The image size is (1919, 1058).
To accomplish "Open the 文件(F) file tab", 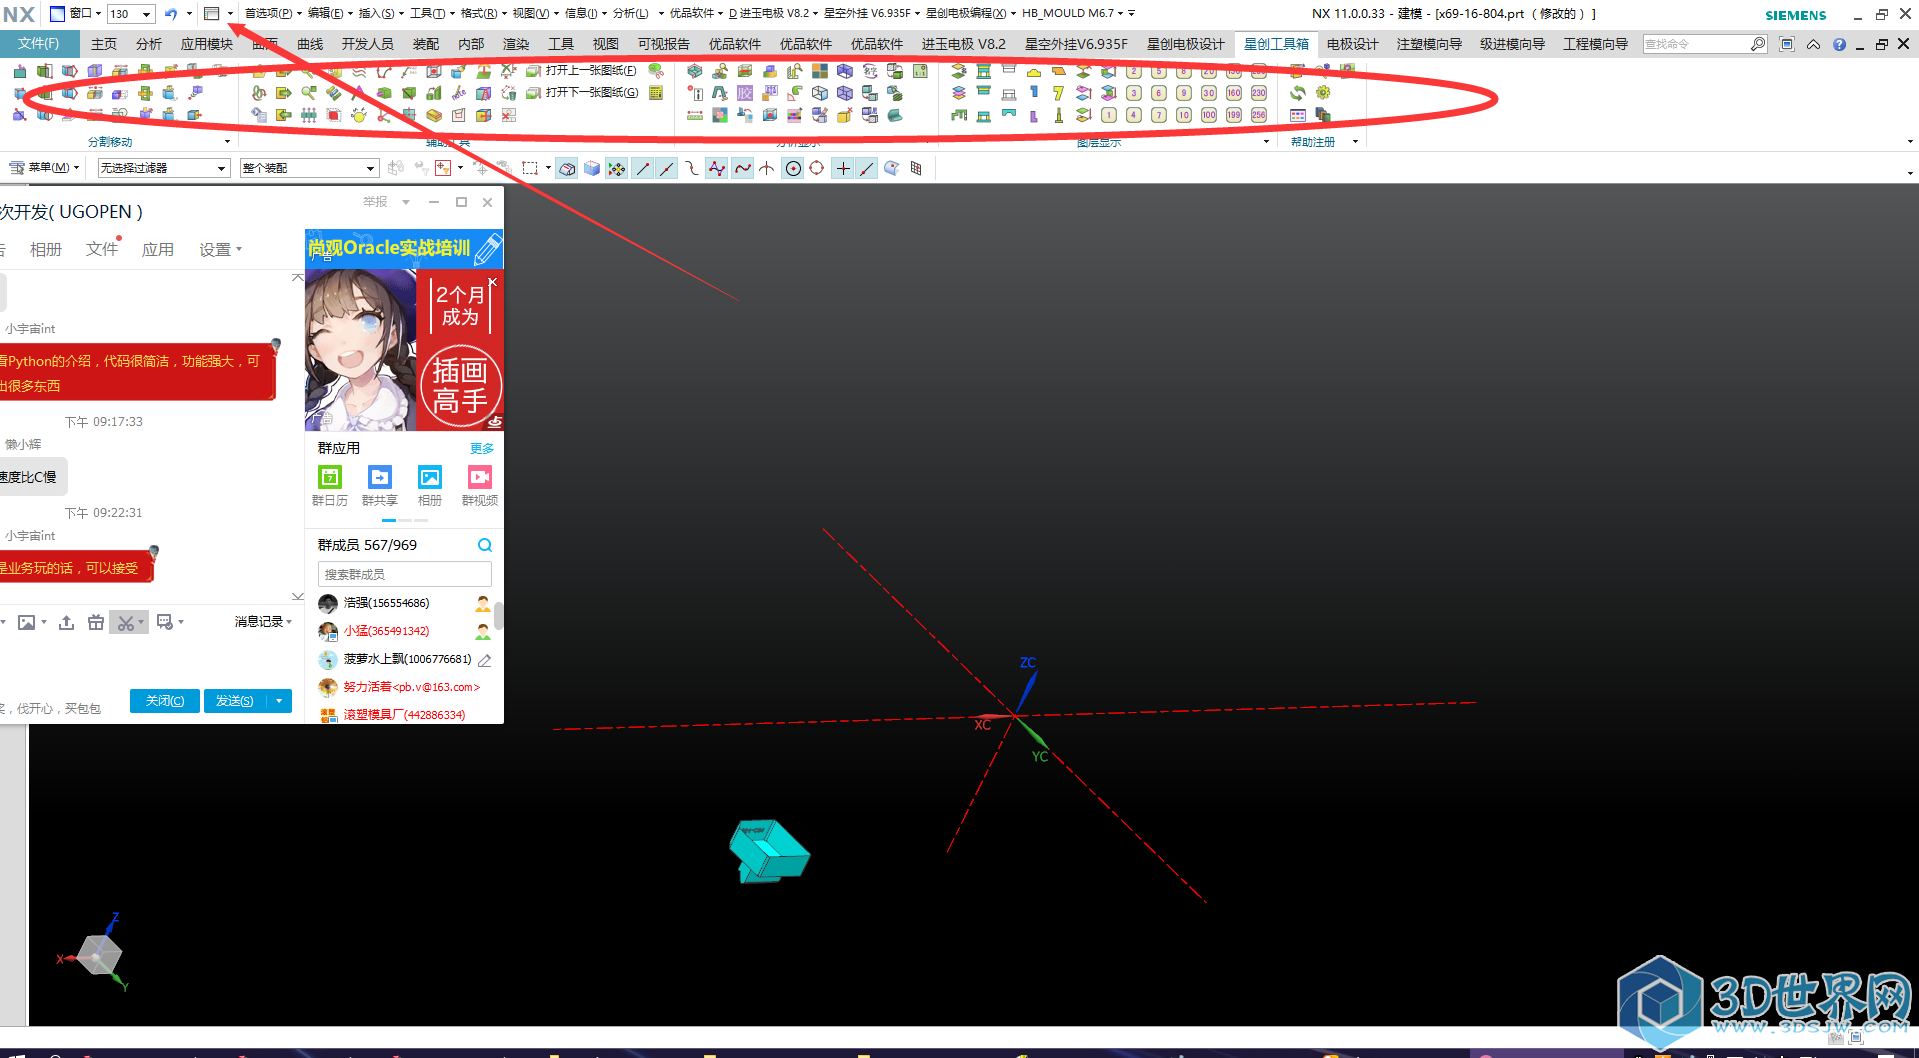I will coord(38,44).
